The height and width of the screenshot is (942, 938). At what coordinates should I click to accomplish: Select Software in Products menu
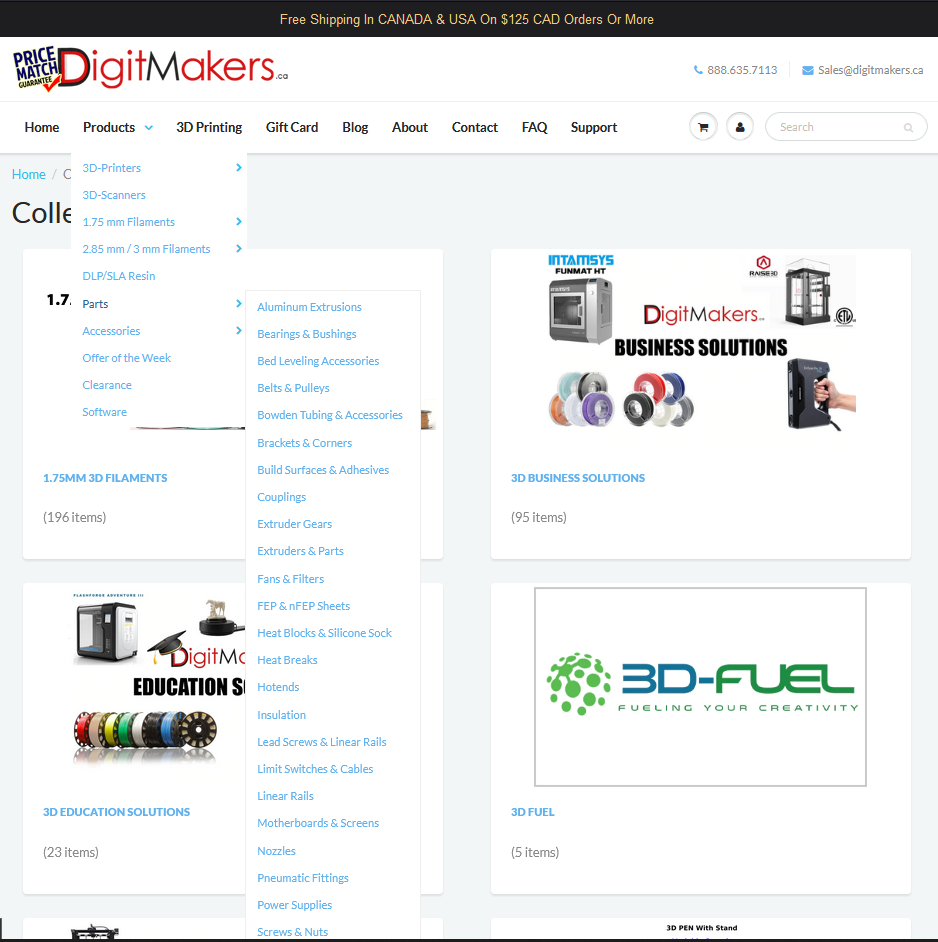click(105, 412)
